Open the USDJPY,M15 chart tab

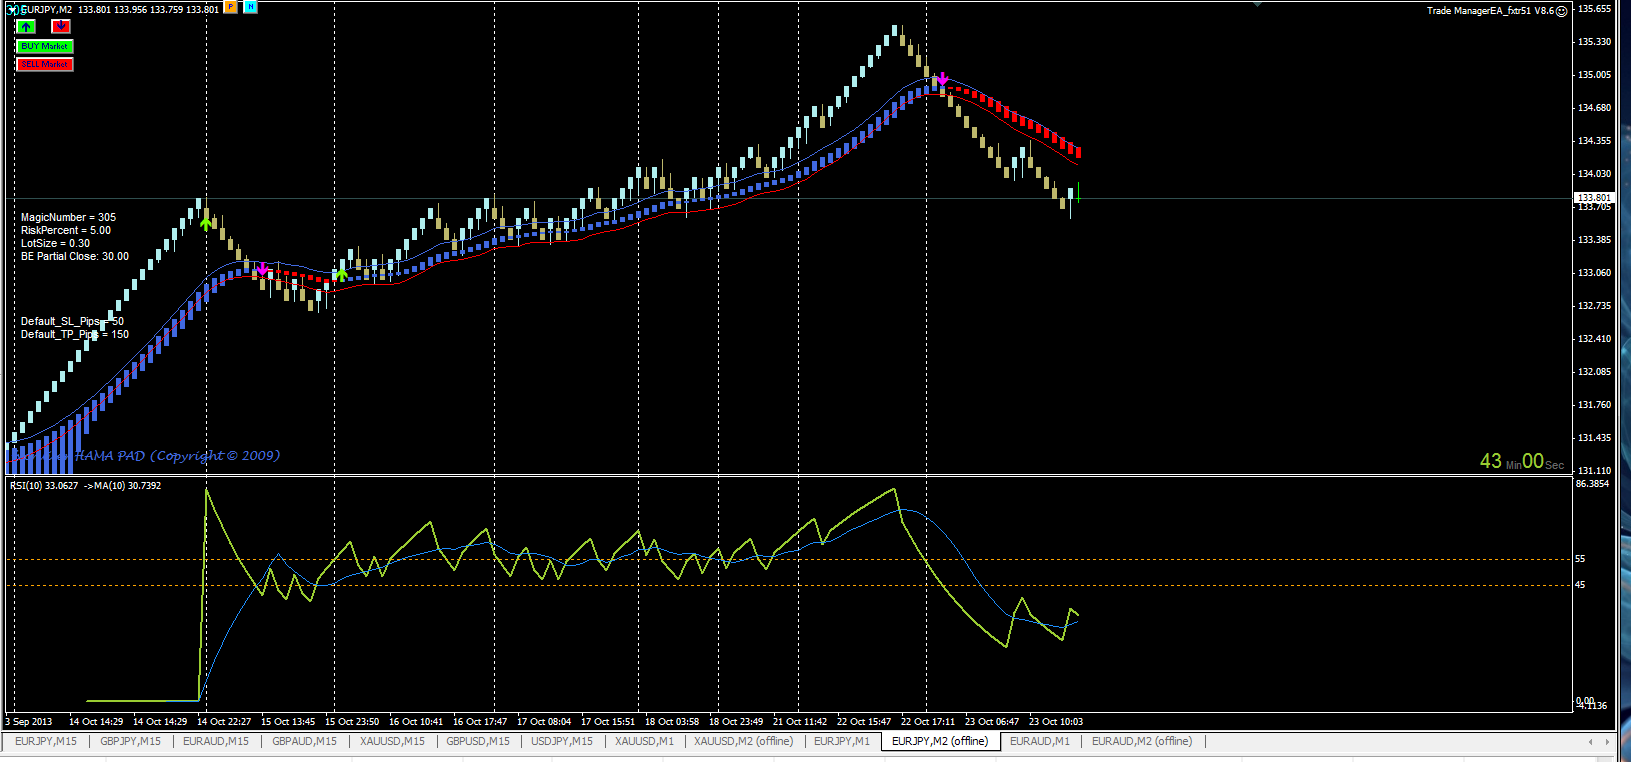562,741
